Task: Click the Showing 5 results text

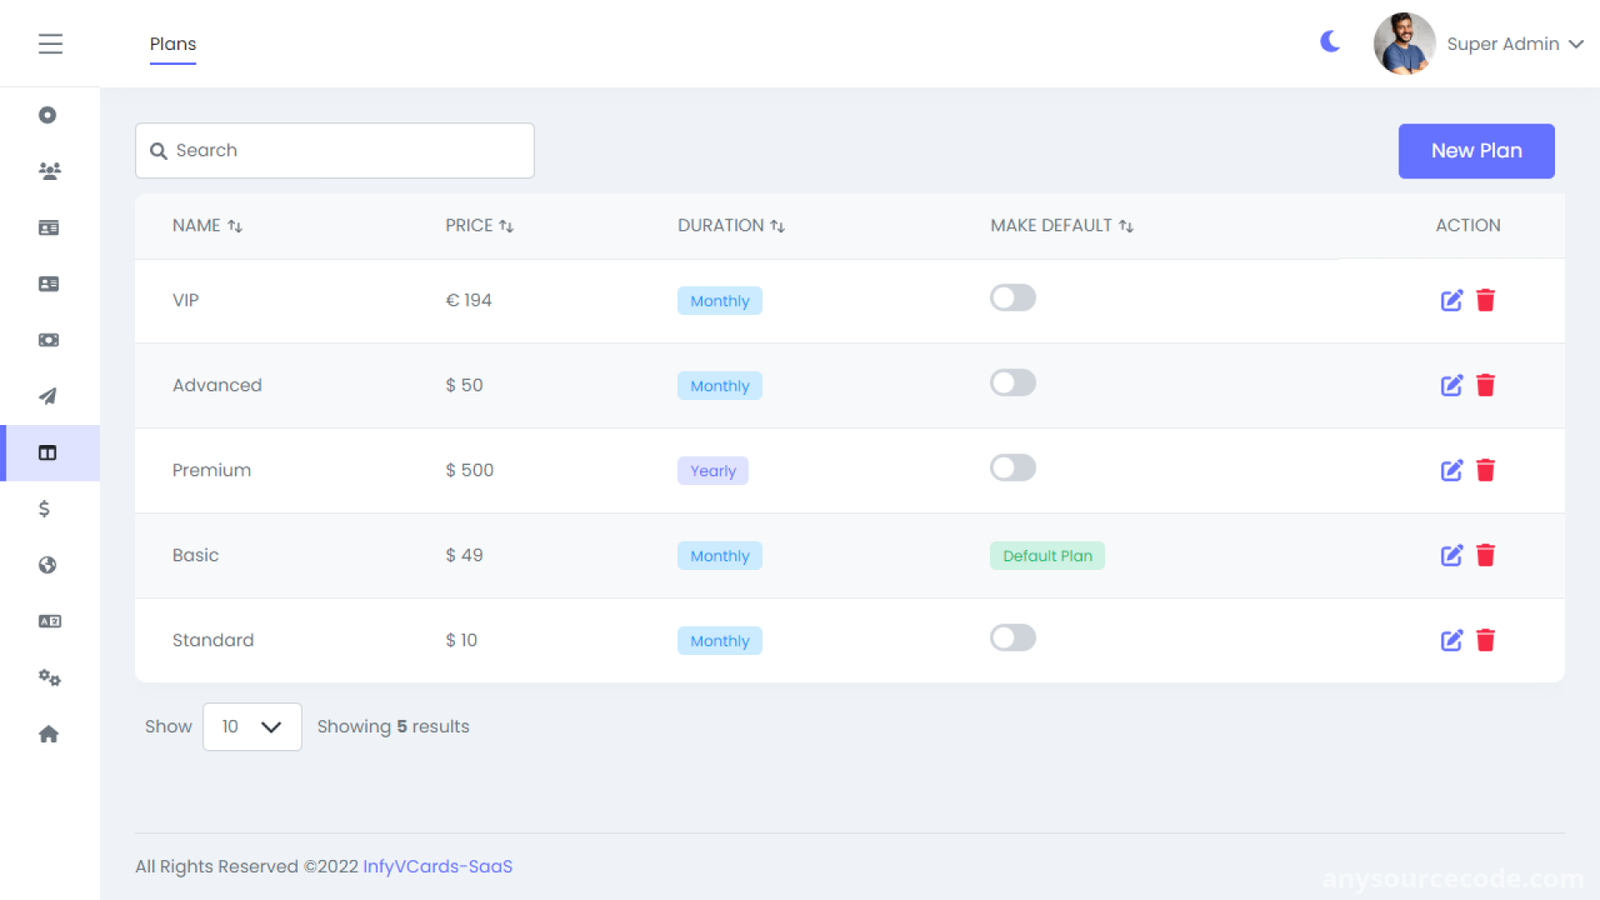Action: pyautogui.click(x=393, y=727)
